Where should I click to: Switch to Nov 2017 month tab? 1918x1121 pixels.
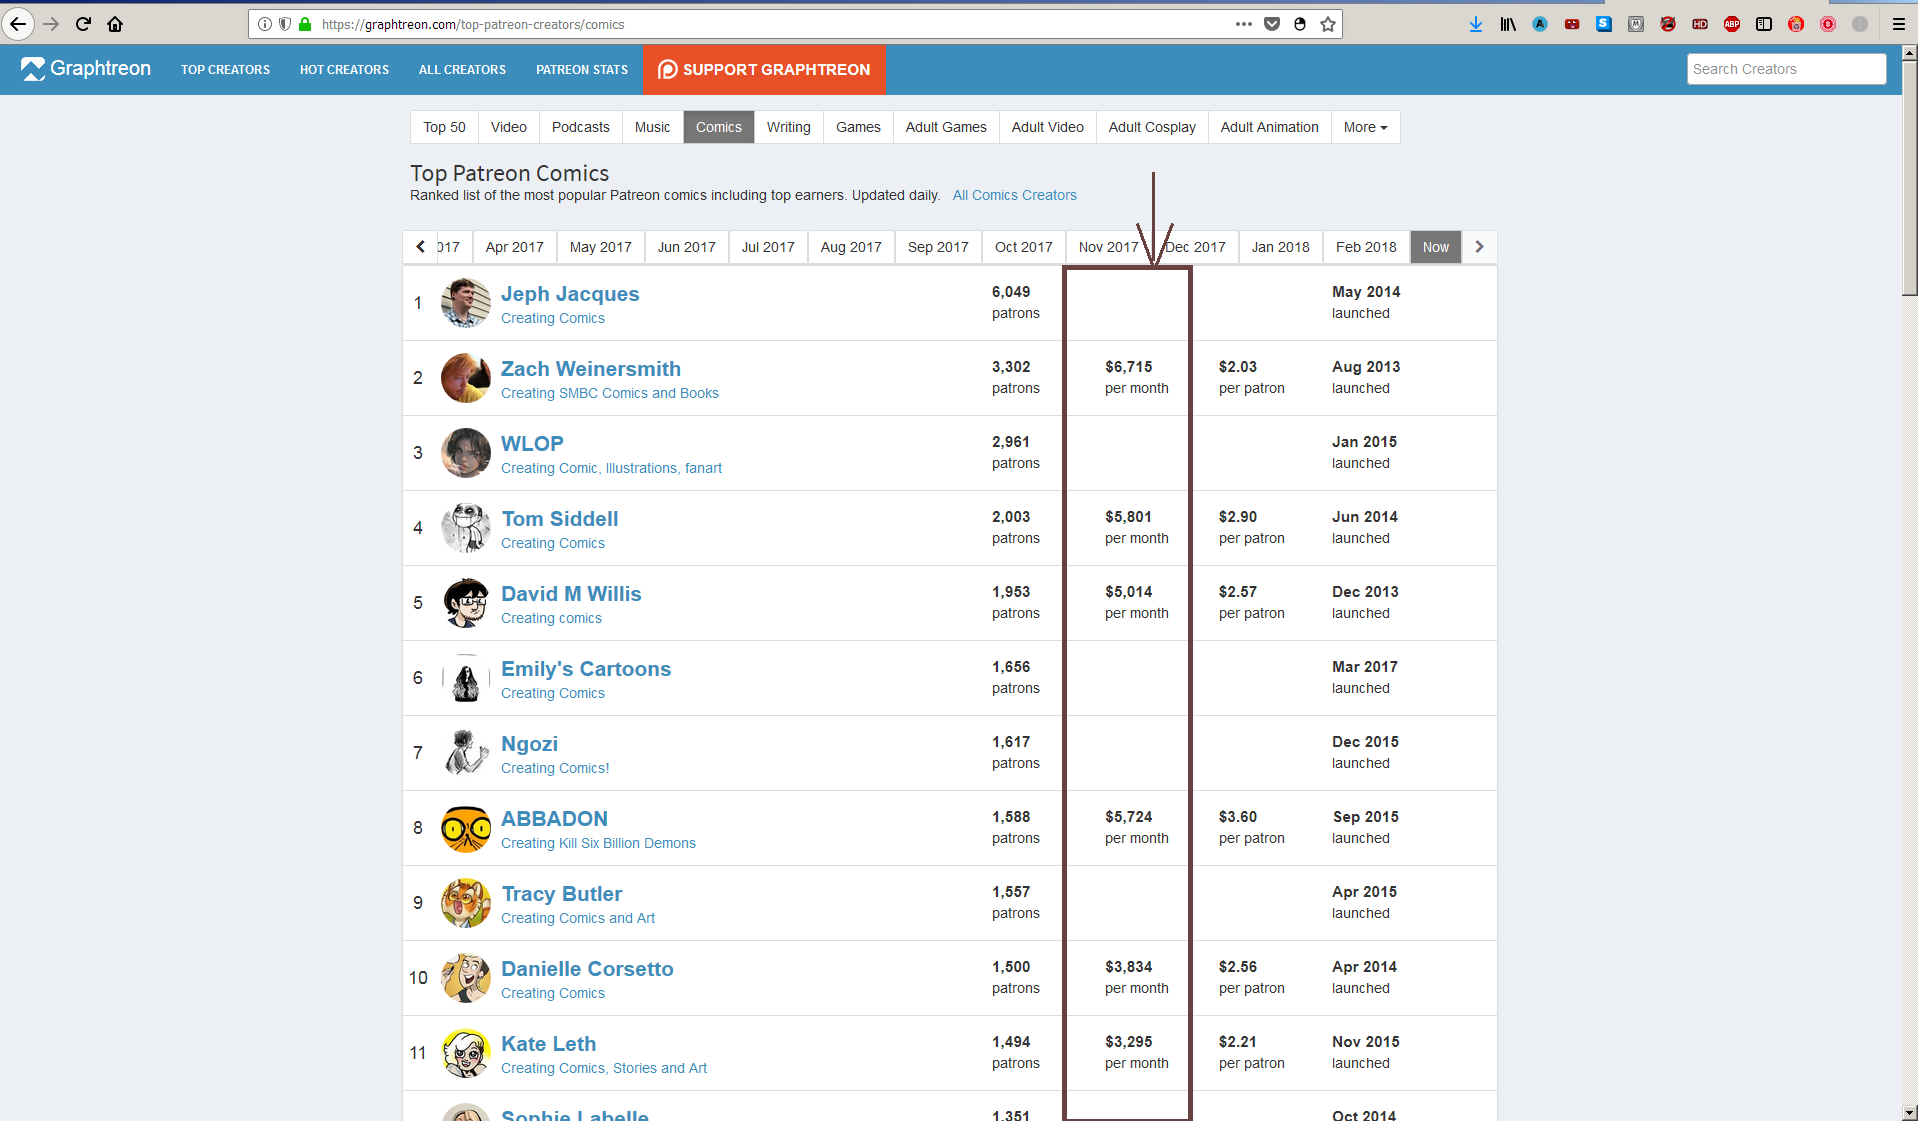(1108, 247)
